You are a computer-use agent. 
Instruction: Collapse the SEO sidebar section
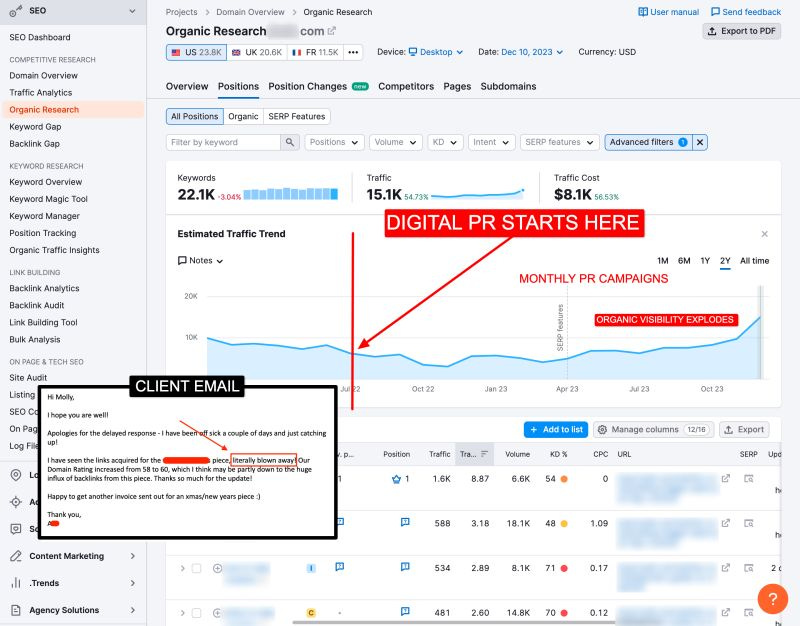[x=132, y=11]
